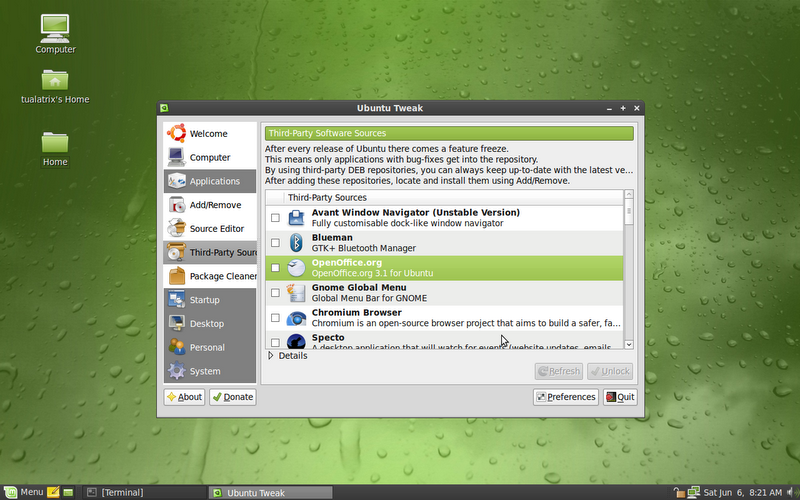Viewport: 800px width, 500px height.
Task: Quit Ubuntu Tweak
Action: 620,397
